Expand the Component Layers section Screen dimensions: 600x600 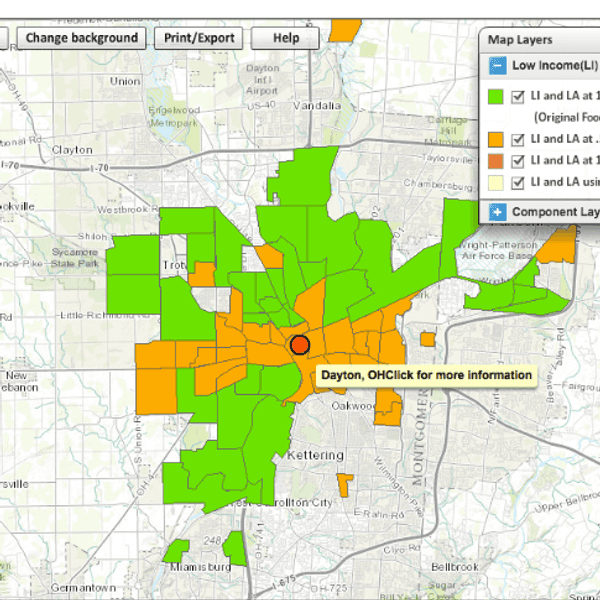[496, 212]
